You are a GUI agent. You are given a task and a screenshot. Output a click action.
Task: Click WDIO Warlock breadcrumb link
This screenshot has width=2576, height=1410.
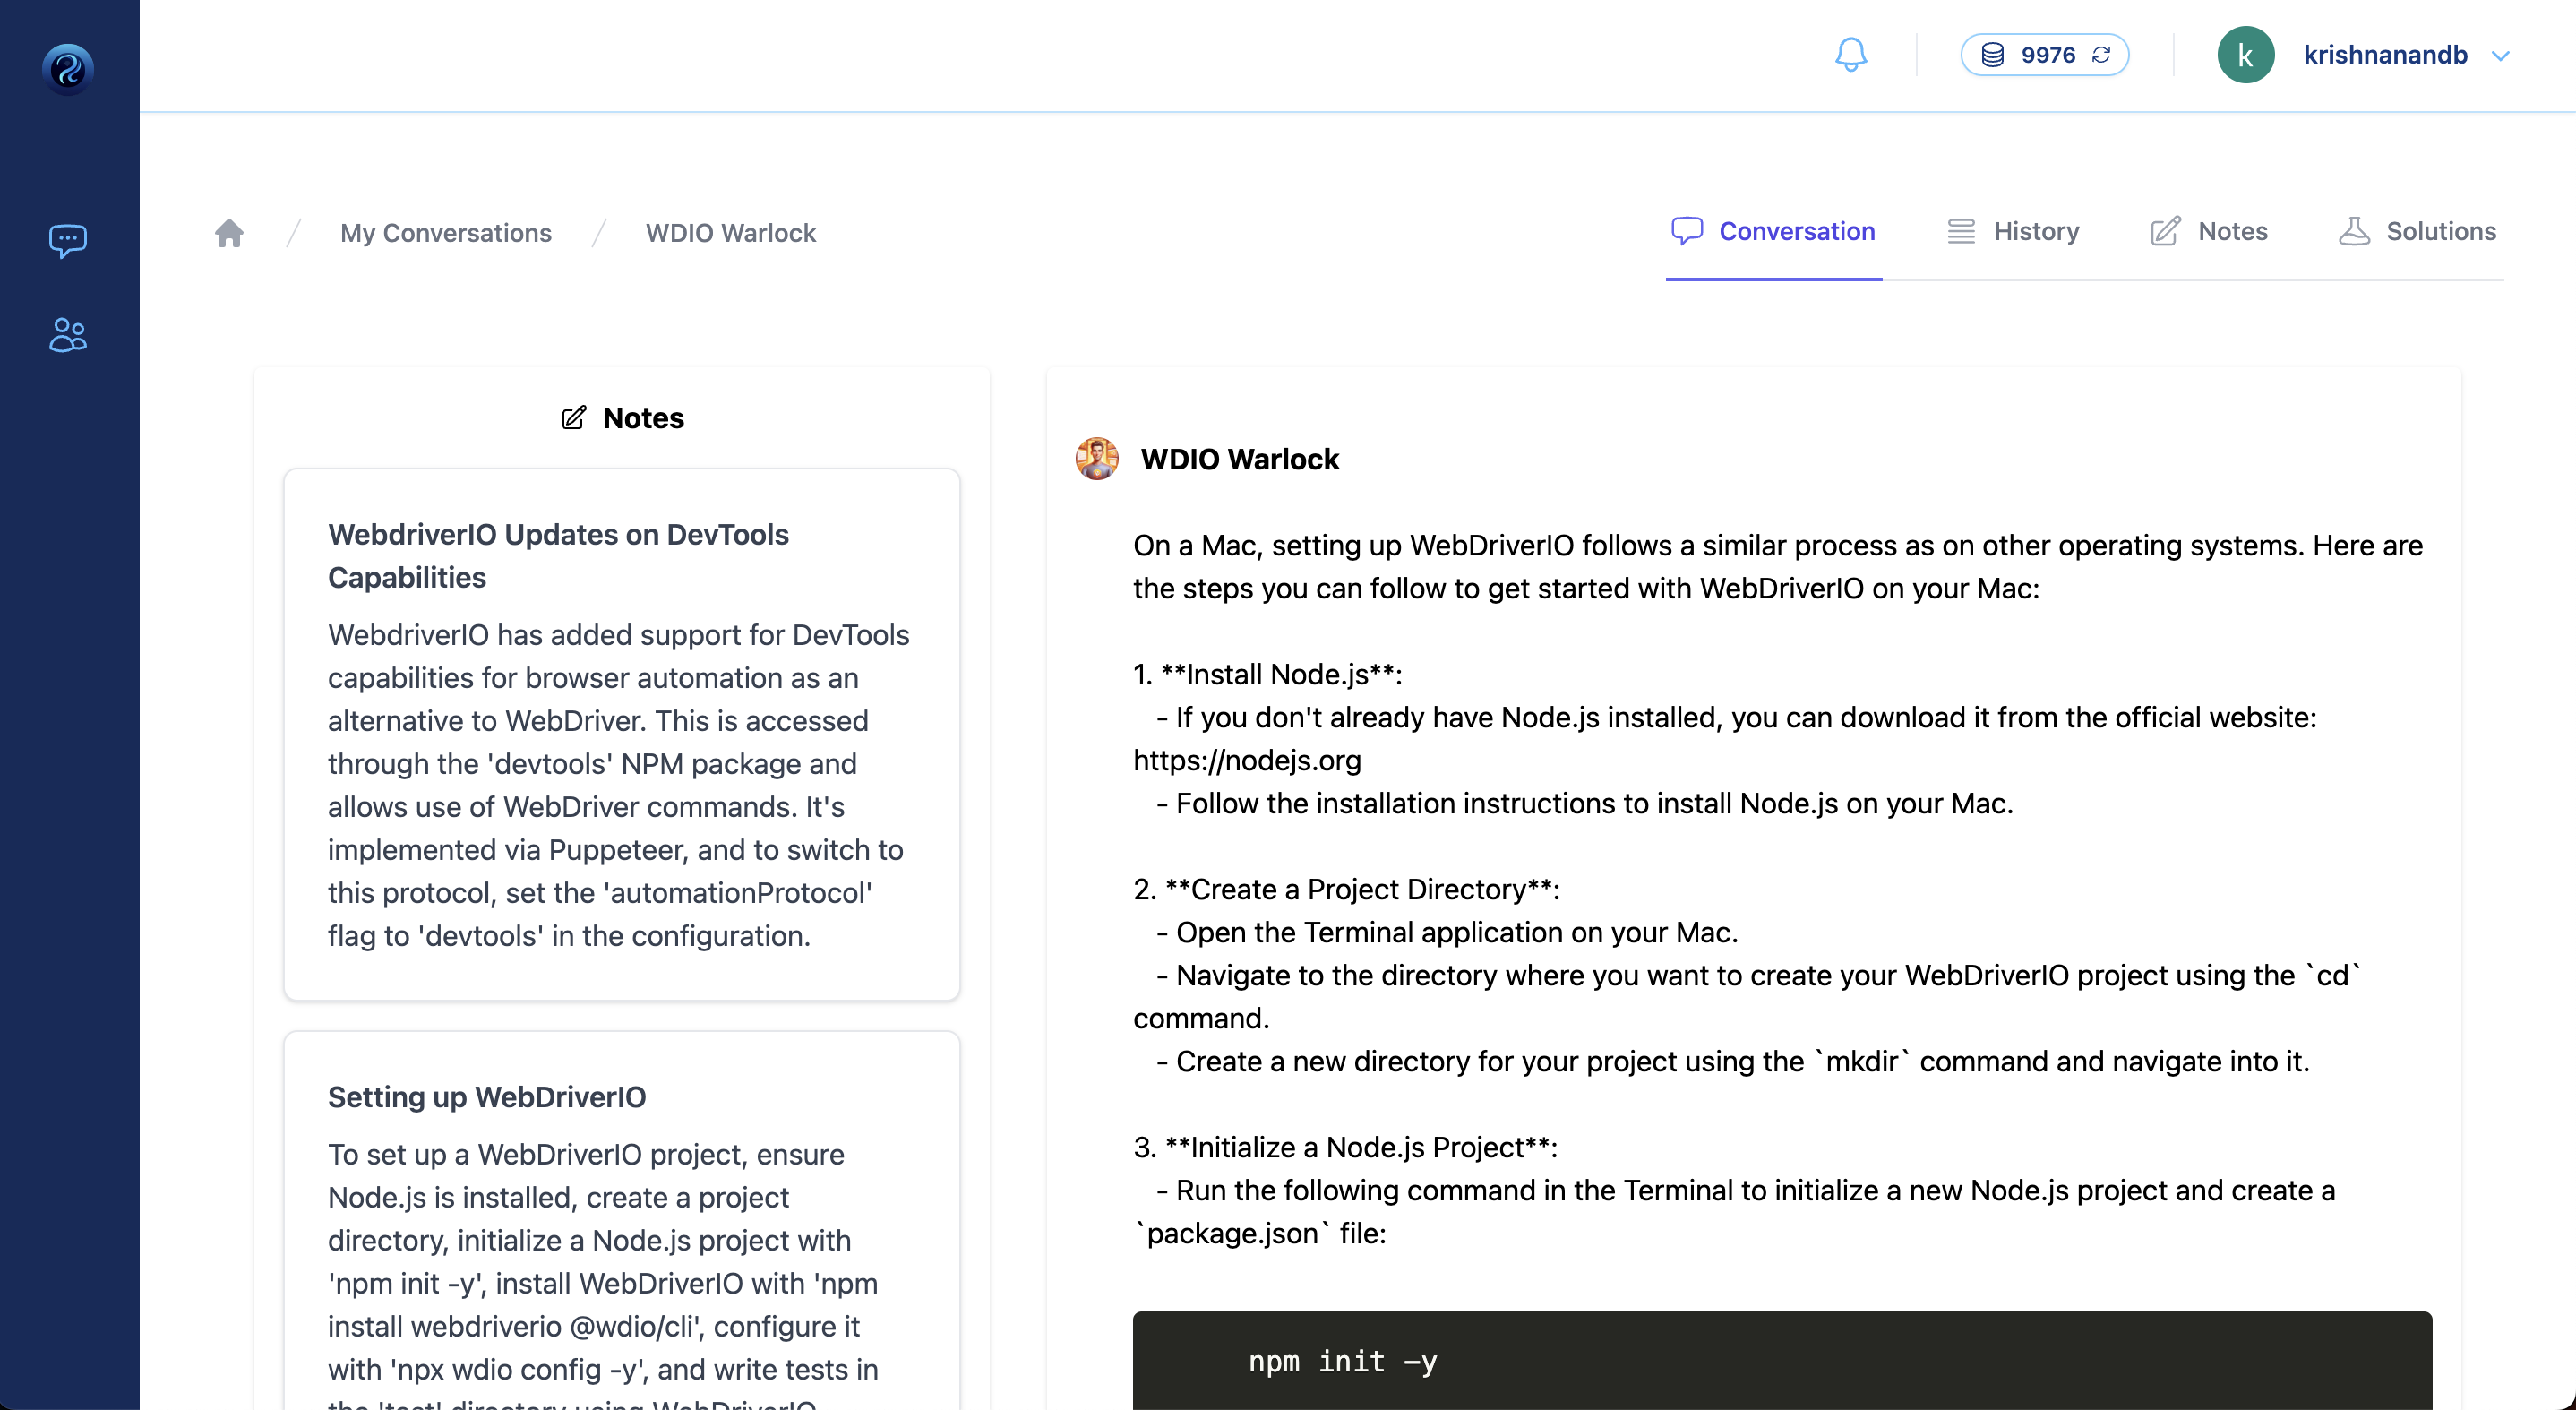[730, 233]
